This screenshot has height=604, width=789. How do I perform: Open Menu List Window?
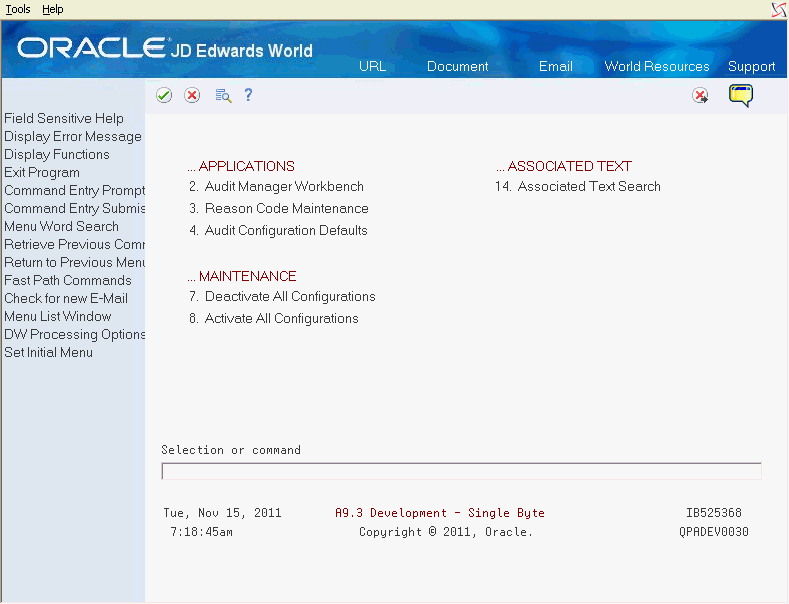click(58, 317)
